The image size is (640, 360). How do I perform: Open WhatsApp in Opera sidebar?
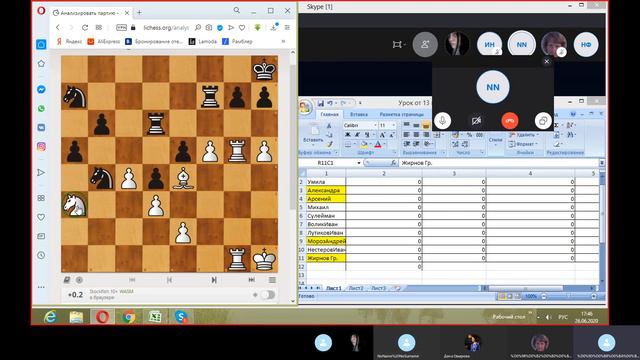coord(41,109)
